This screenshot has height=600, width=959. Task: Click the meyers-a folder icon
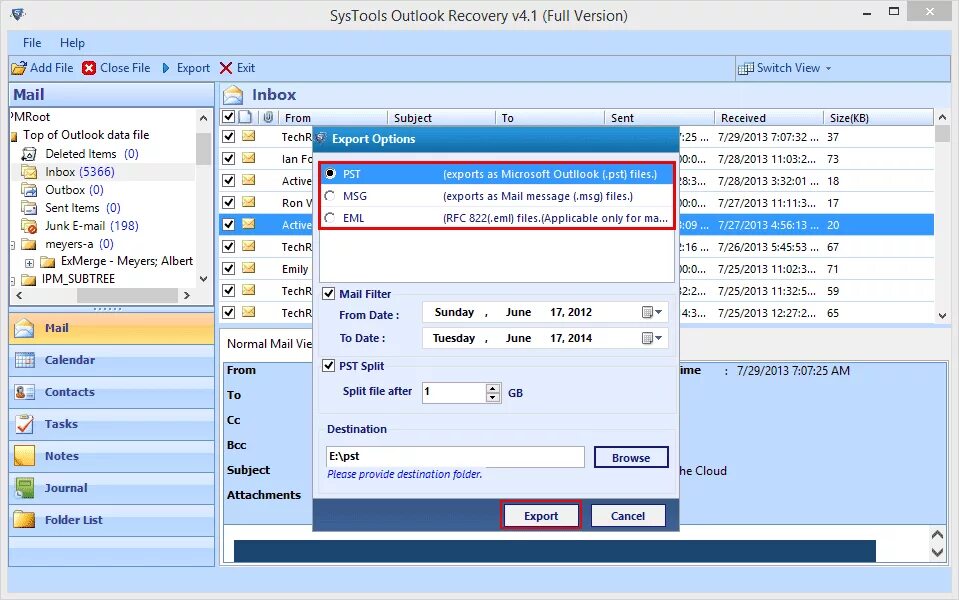point(29,244)
